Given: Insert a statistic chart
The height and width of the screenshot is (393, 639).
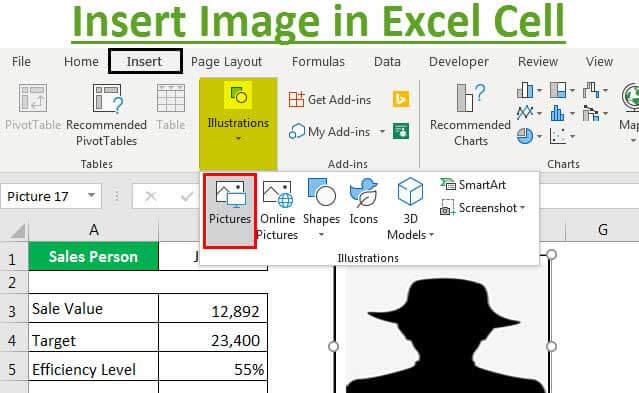Looking at the screenshot, I should point(557,113).
